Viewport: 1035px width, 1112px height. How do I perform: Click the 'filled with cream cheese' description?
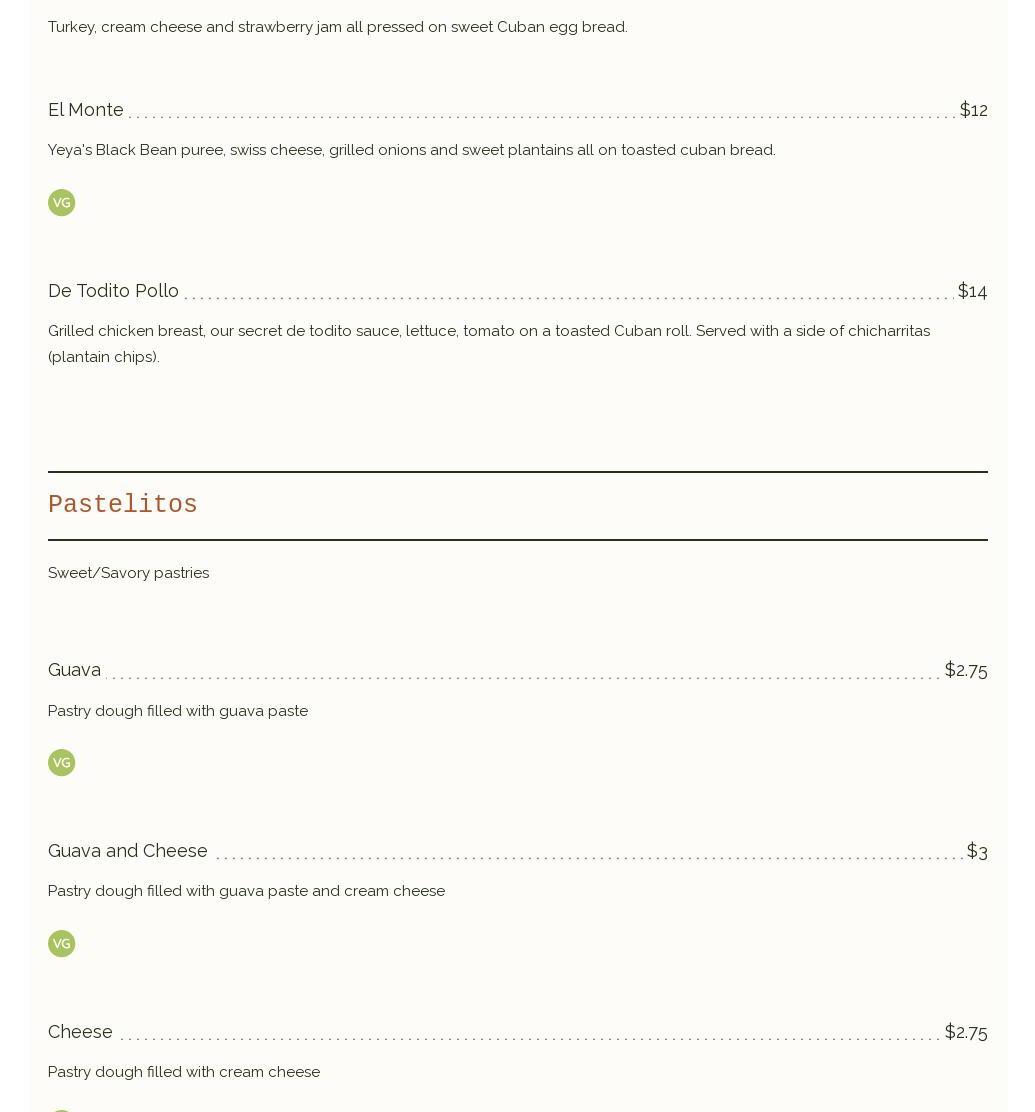[184, 1072]
